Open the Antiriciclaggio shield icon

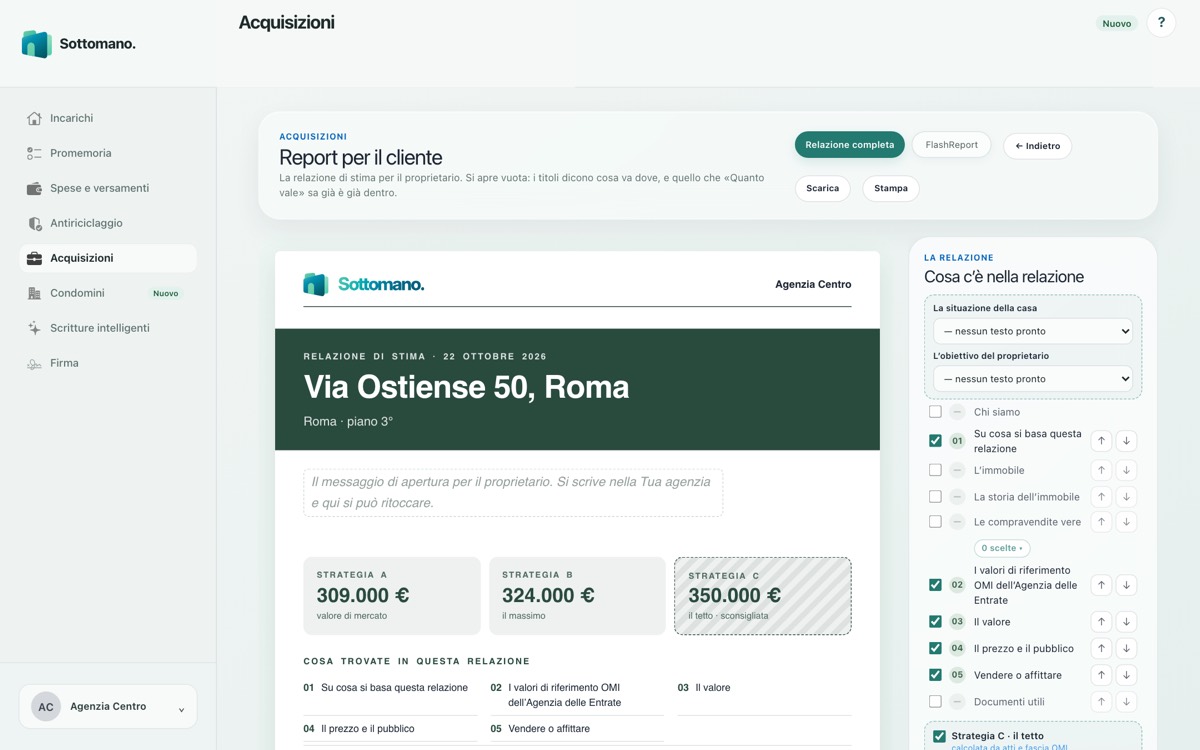pyautogui.click(x=34, y=223)
